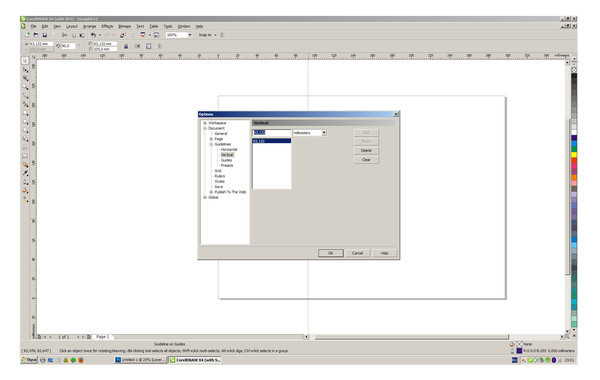The width and height of the screenshot is (600, 380).
Task: Click the Paste toolbar icon
Action: tap(82, 35)
